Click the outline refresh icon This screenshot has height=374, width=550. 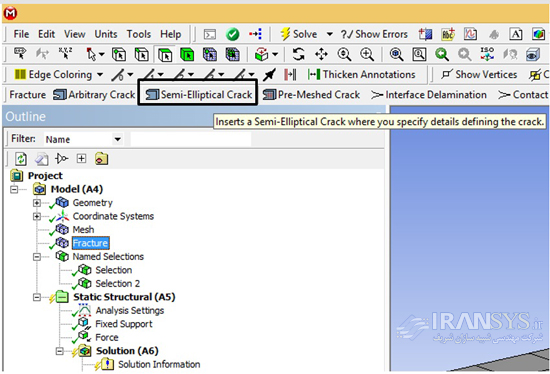(x=21, y=159)
